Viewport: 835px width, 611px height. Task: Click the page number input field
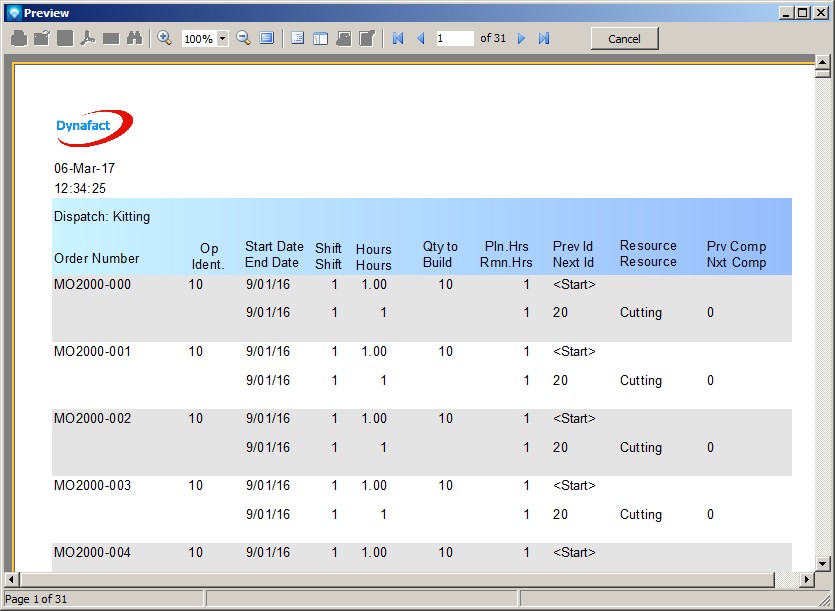[455, 38]
